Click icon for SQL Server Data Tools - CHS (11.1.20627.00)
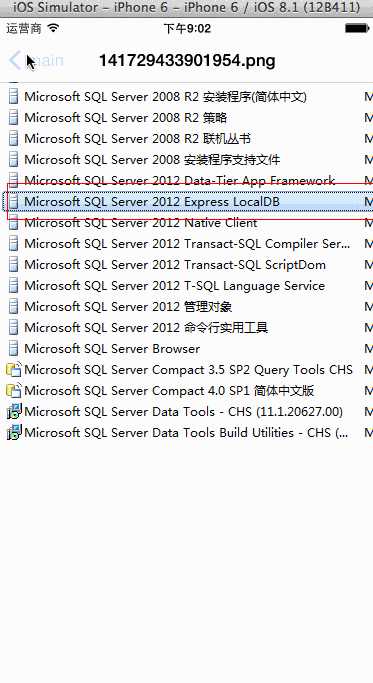 pos(14,412)
